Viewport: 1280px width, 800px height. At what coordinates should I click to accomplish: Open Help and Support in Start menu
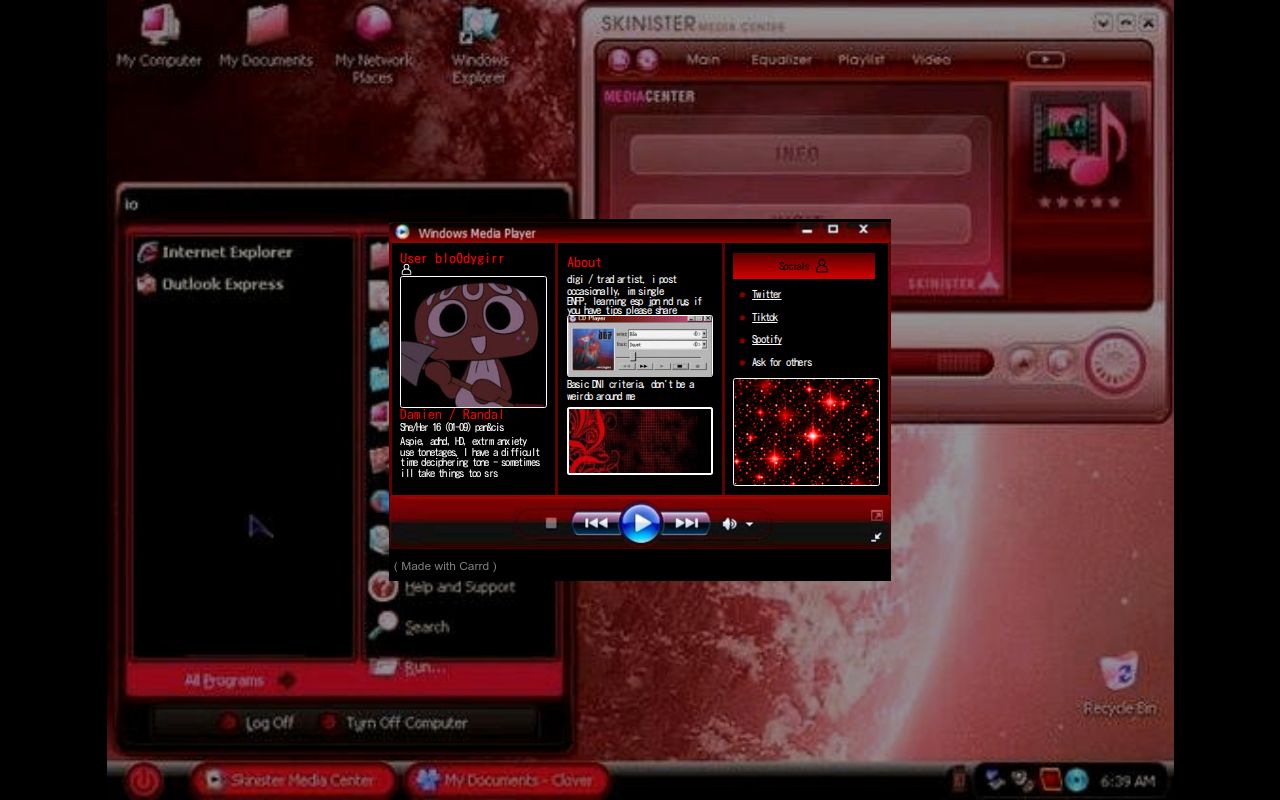click(442, 587)
